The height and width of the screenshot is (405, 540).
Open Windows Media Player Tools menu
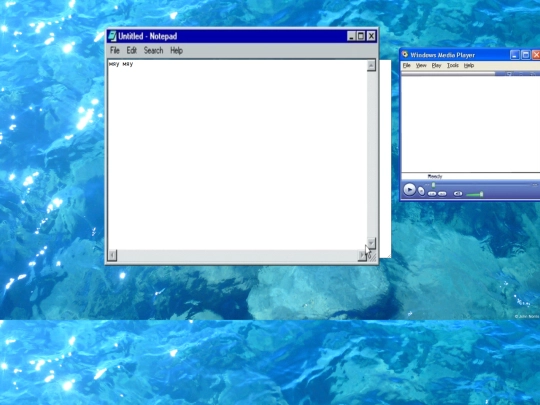point(453,65)
